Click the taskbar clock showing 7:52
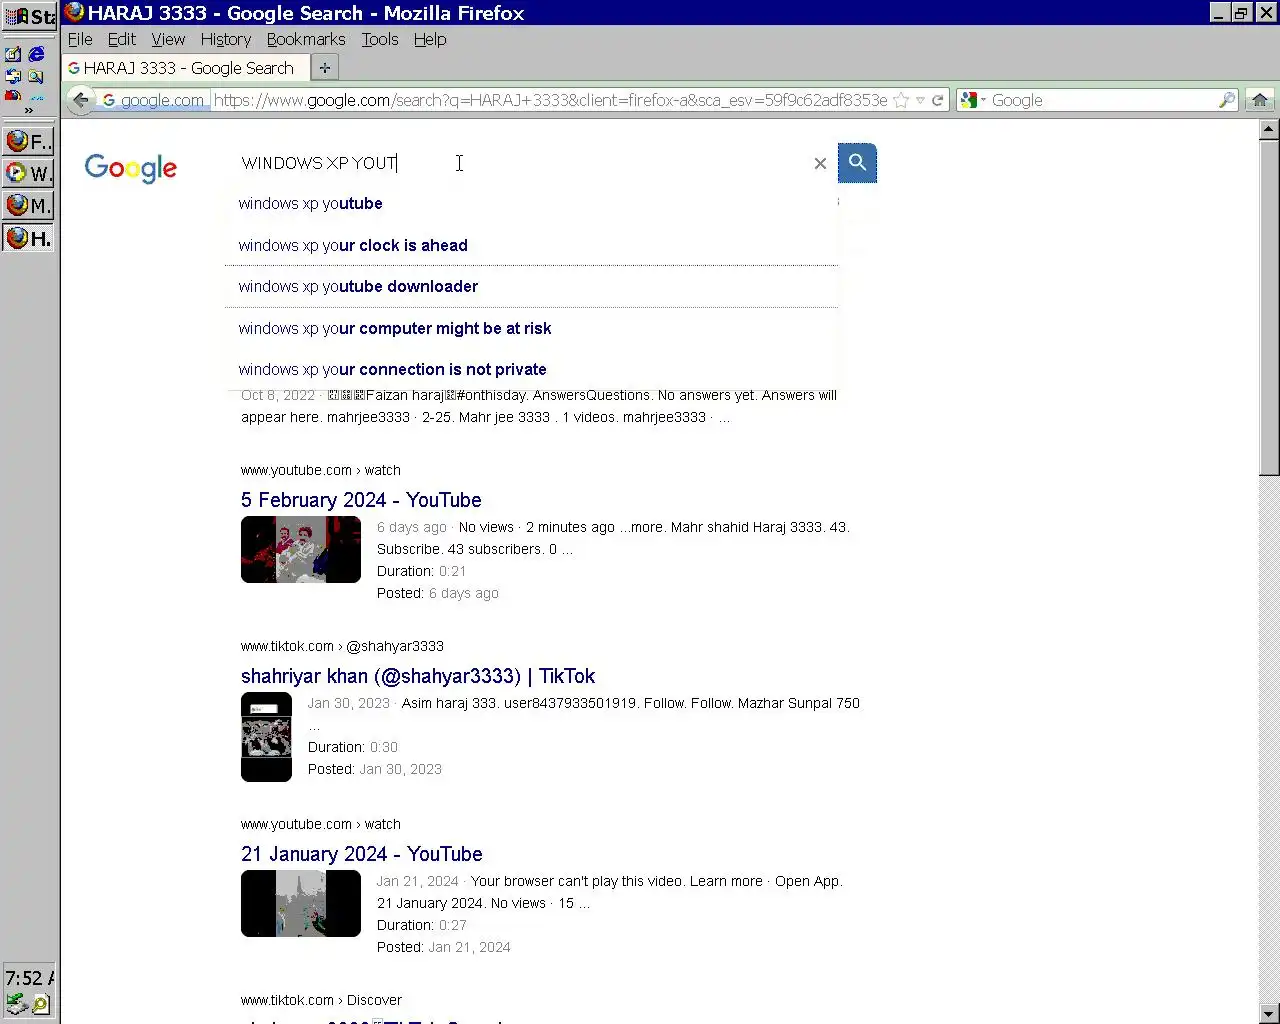Viewport: 1280px width, 1024px height. [30, 978]
